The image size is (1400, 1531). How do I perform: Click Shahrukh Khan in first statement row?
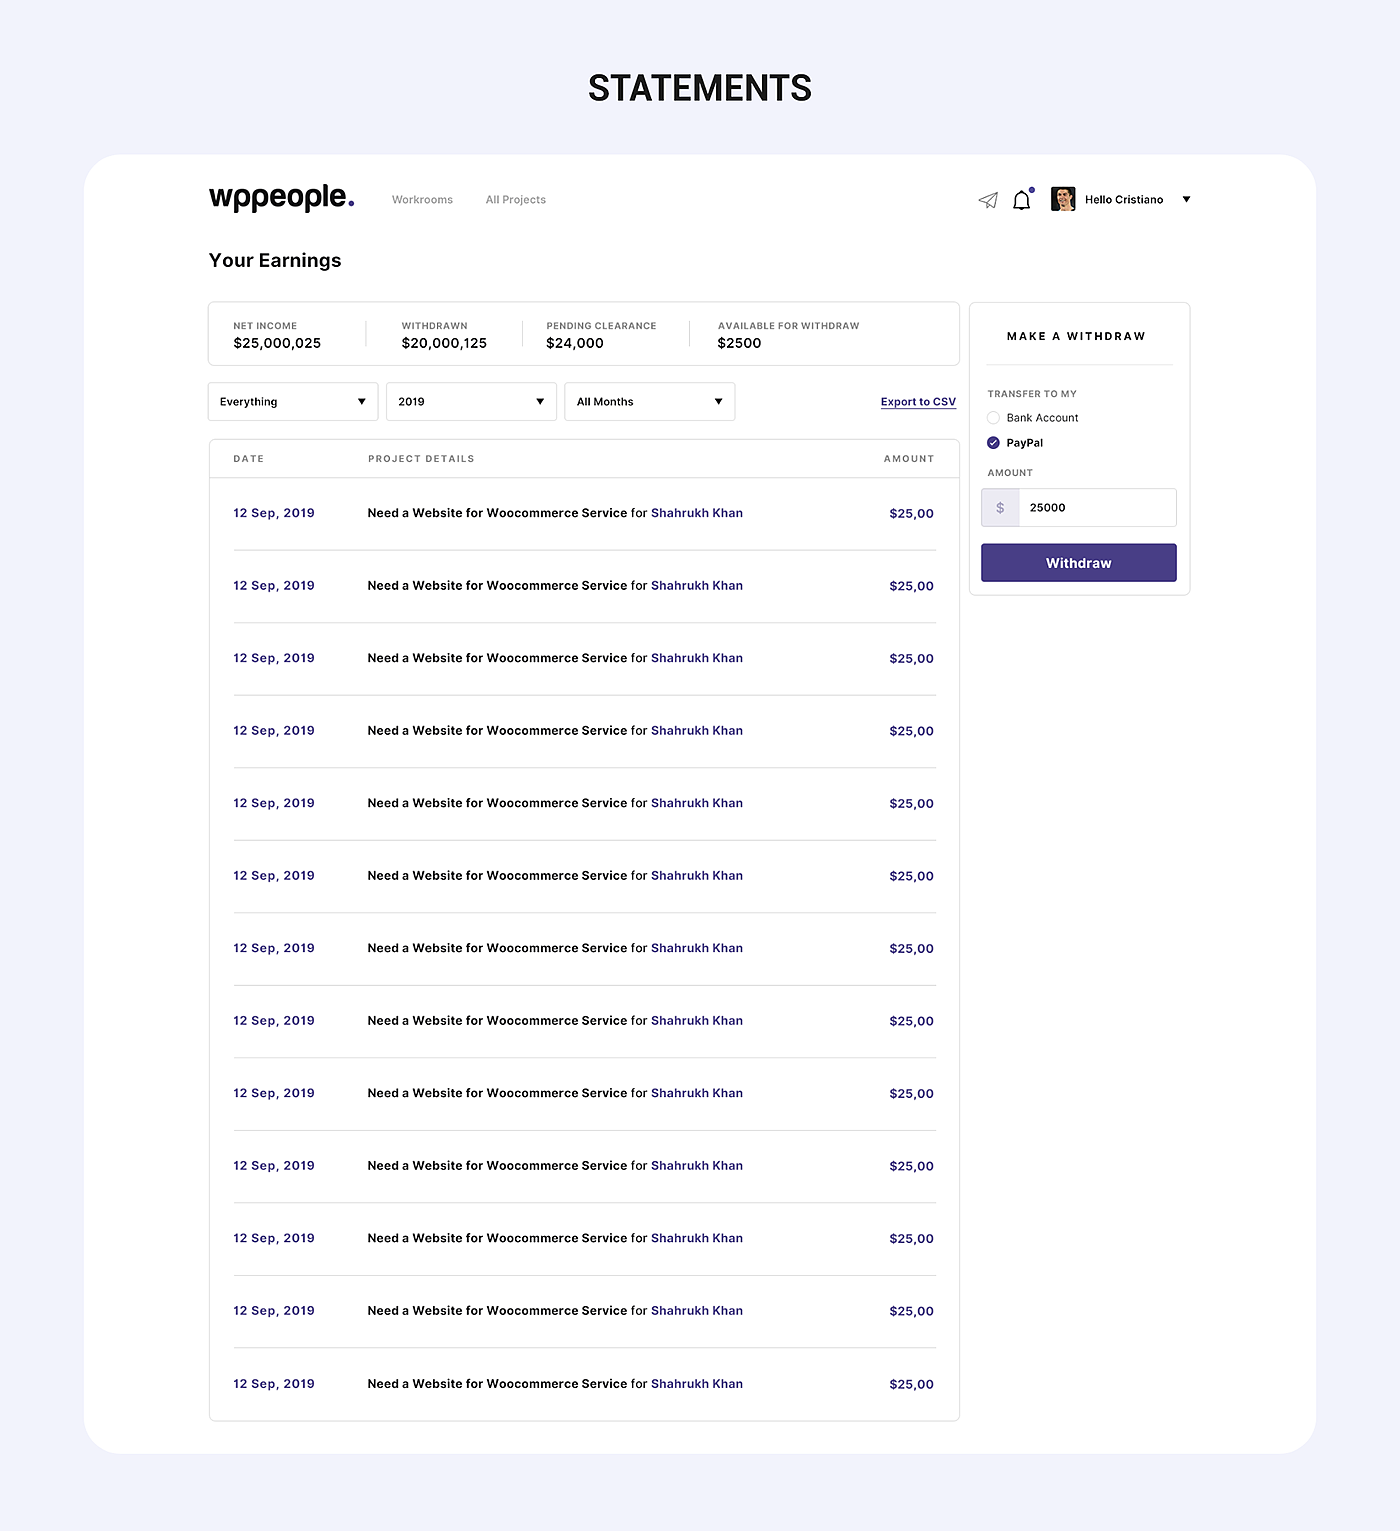click(x=697, y=513)
